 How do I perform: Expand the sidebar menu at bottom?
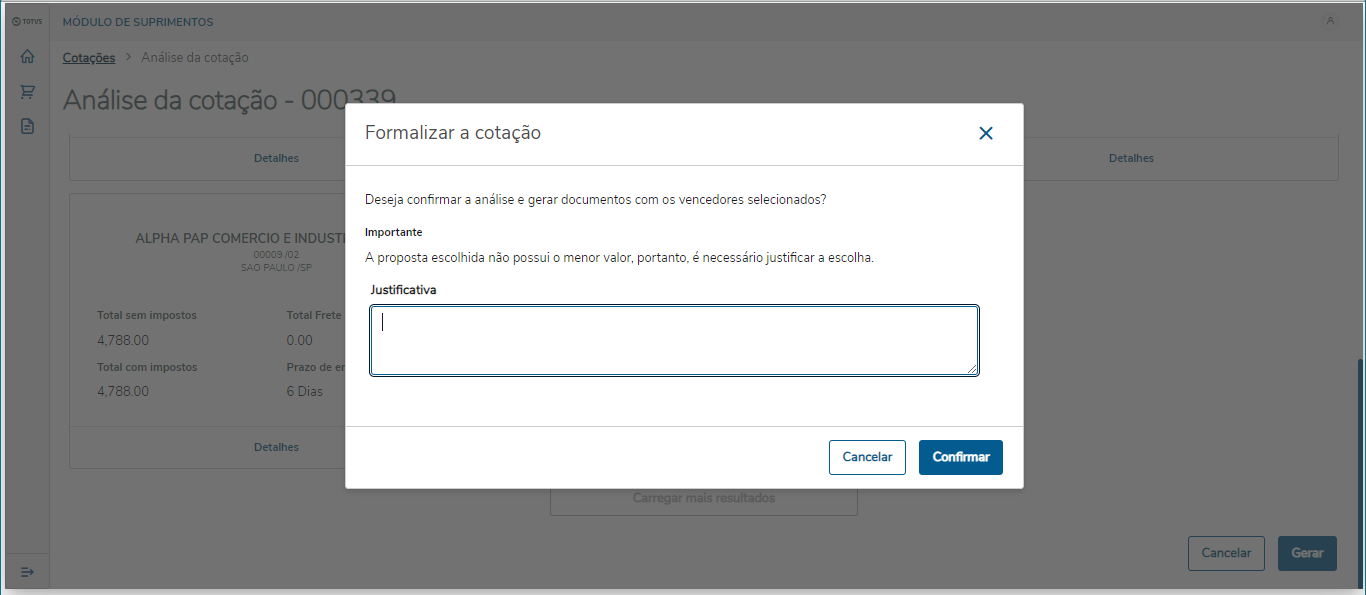27,572
